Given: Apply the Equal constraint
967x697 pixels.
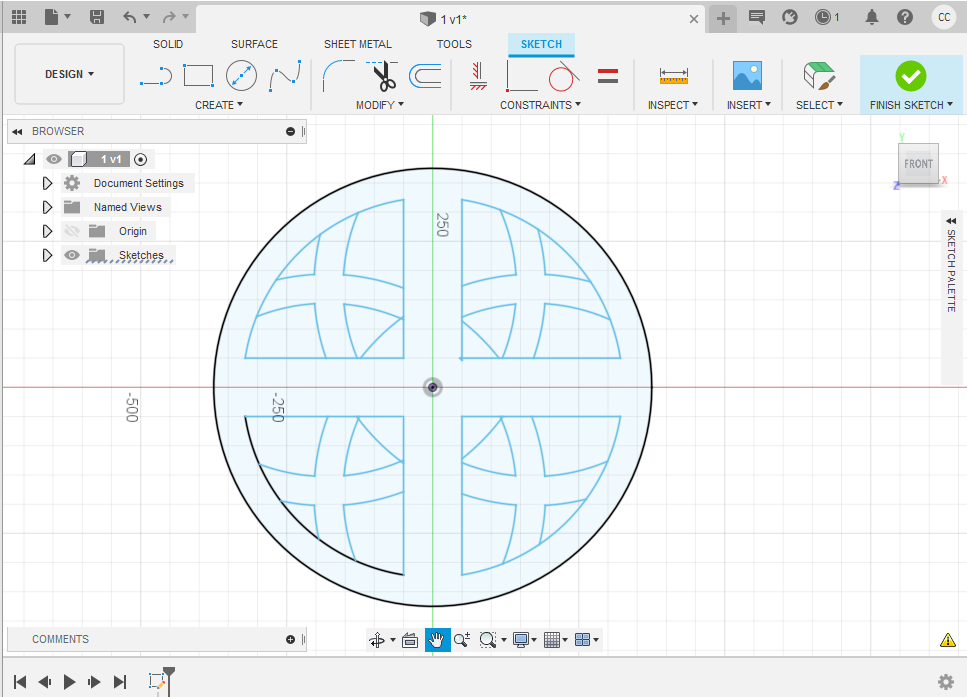Looking at the screenshot, I should tap(607, 76).
